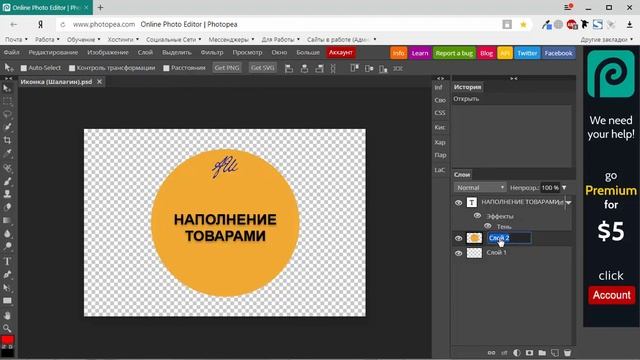Hide the Слой 2 layer
Image resolution: width=640 pixels, height=360 pixels.
(x=458, y=238)
